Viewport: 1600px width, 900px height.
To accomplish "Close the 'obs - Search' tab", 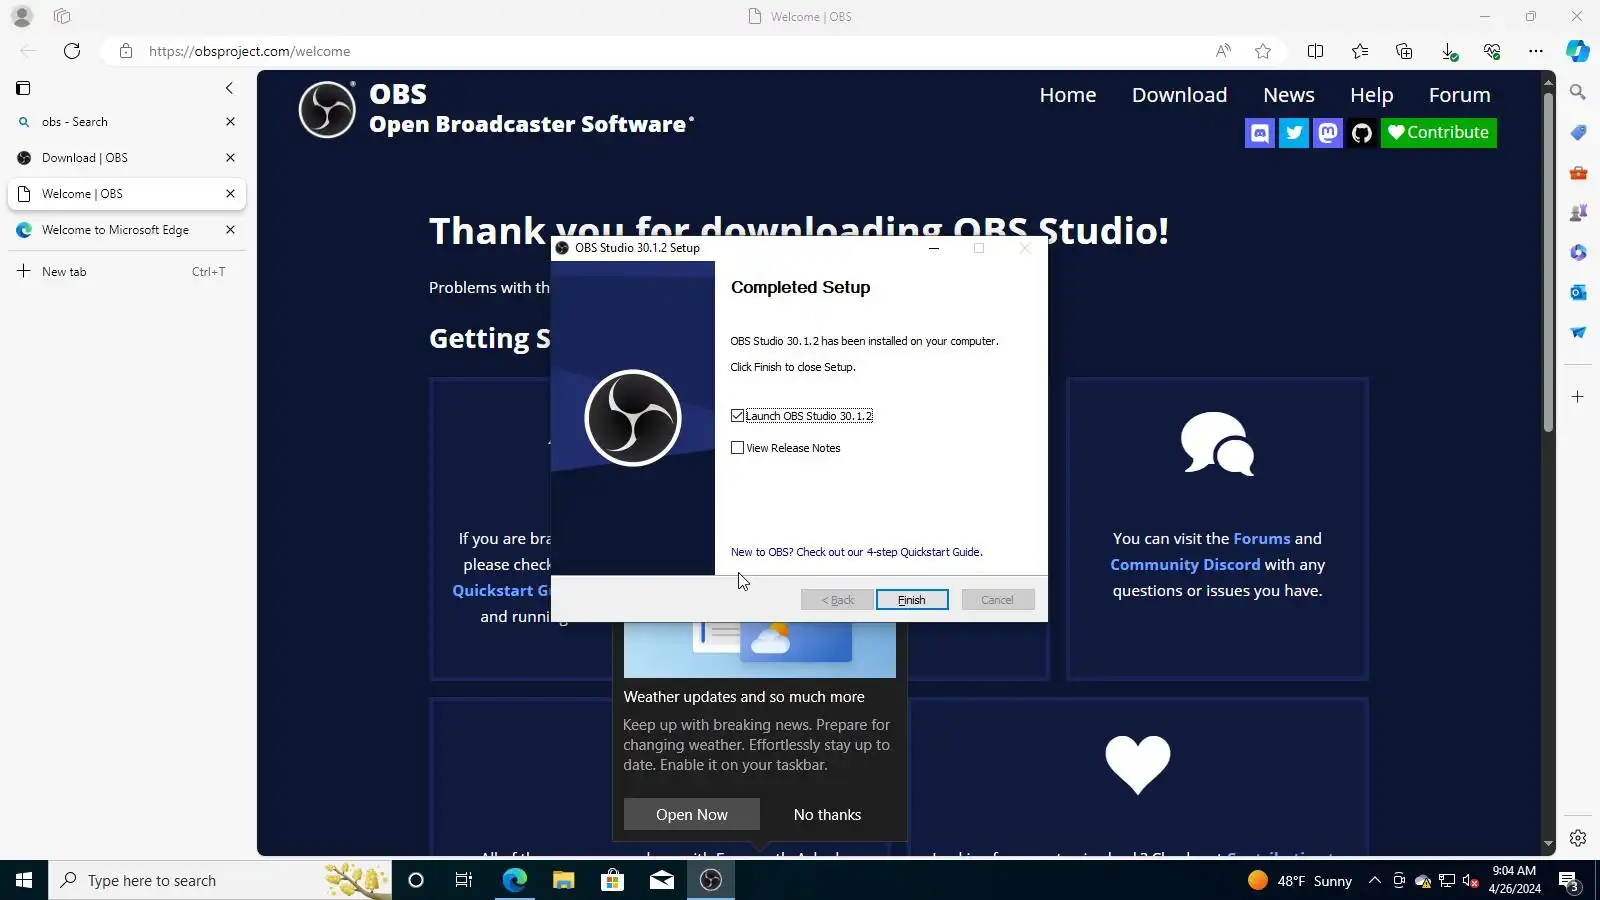I will point(230,122).
